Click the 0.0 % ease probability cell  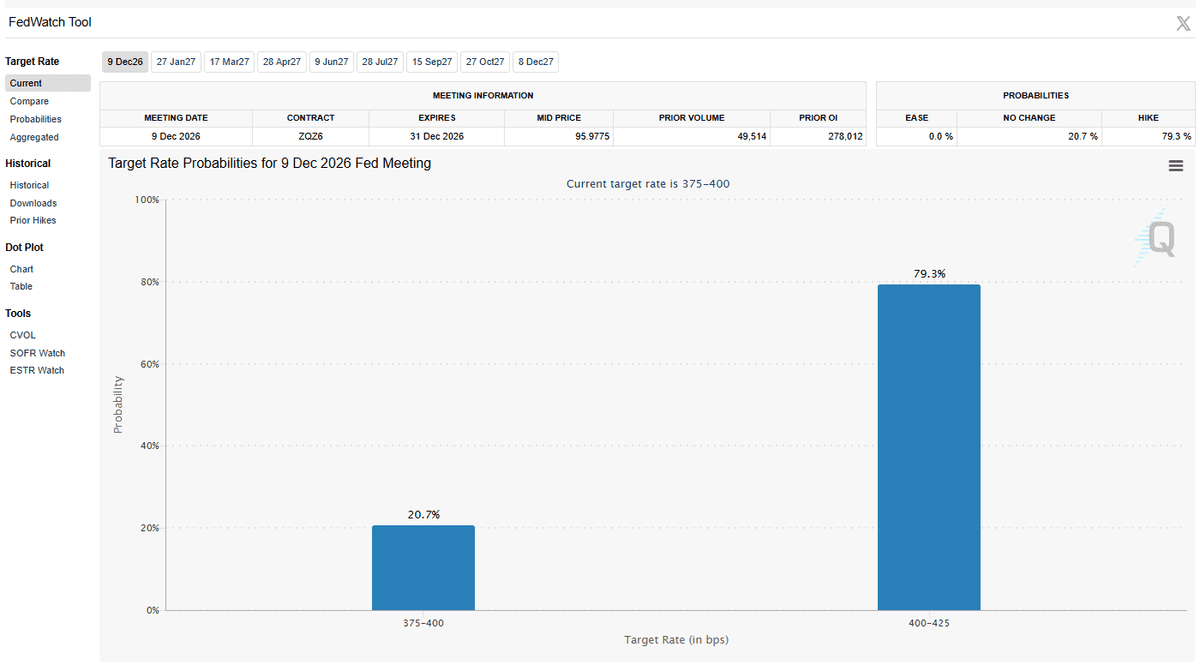(x=916, y=136)
